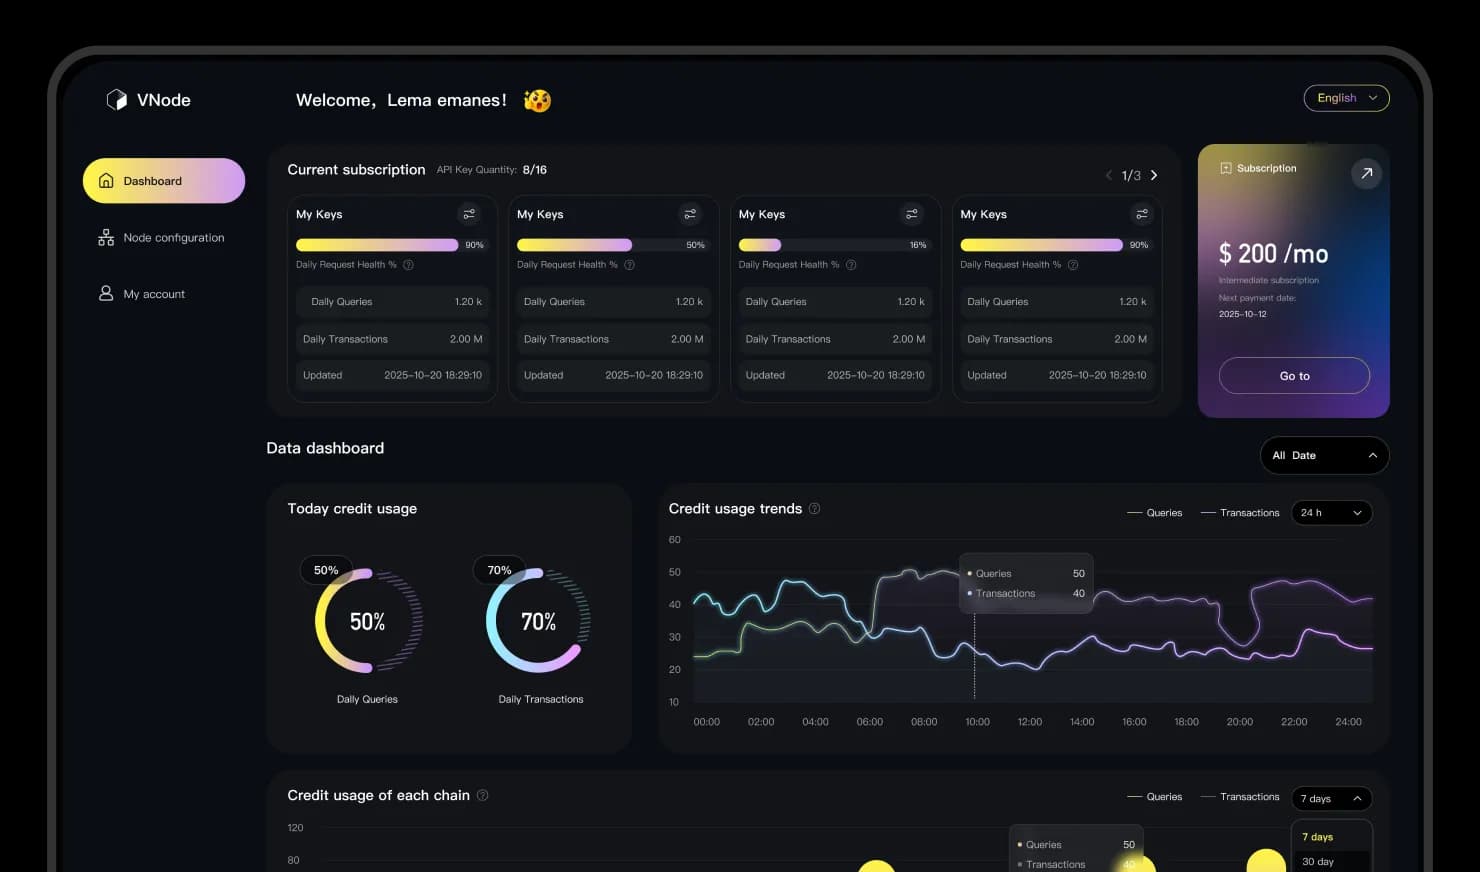
Task: Select the Node configuration sidebar icon
Action: pos(106,238)
